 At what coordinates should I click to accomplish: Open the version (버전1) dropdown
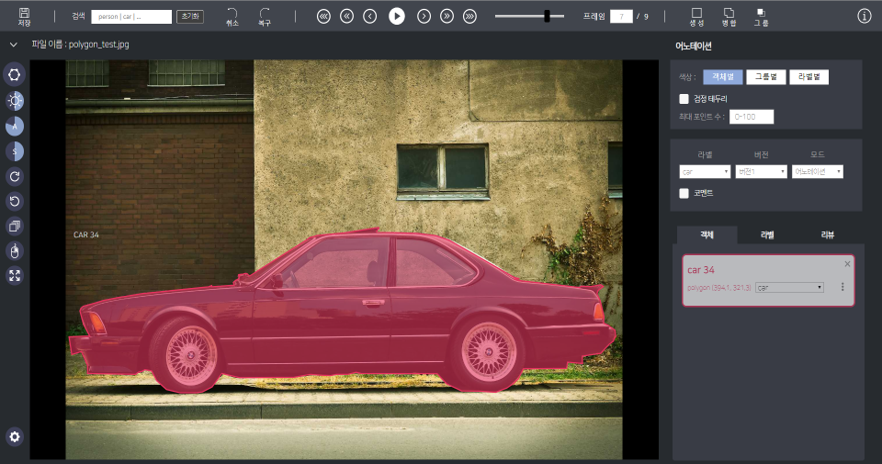tap(761, 172)
